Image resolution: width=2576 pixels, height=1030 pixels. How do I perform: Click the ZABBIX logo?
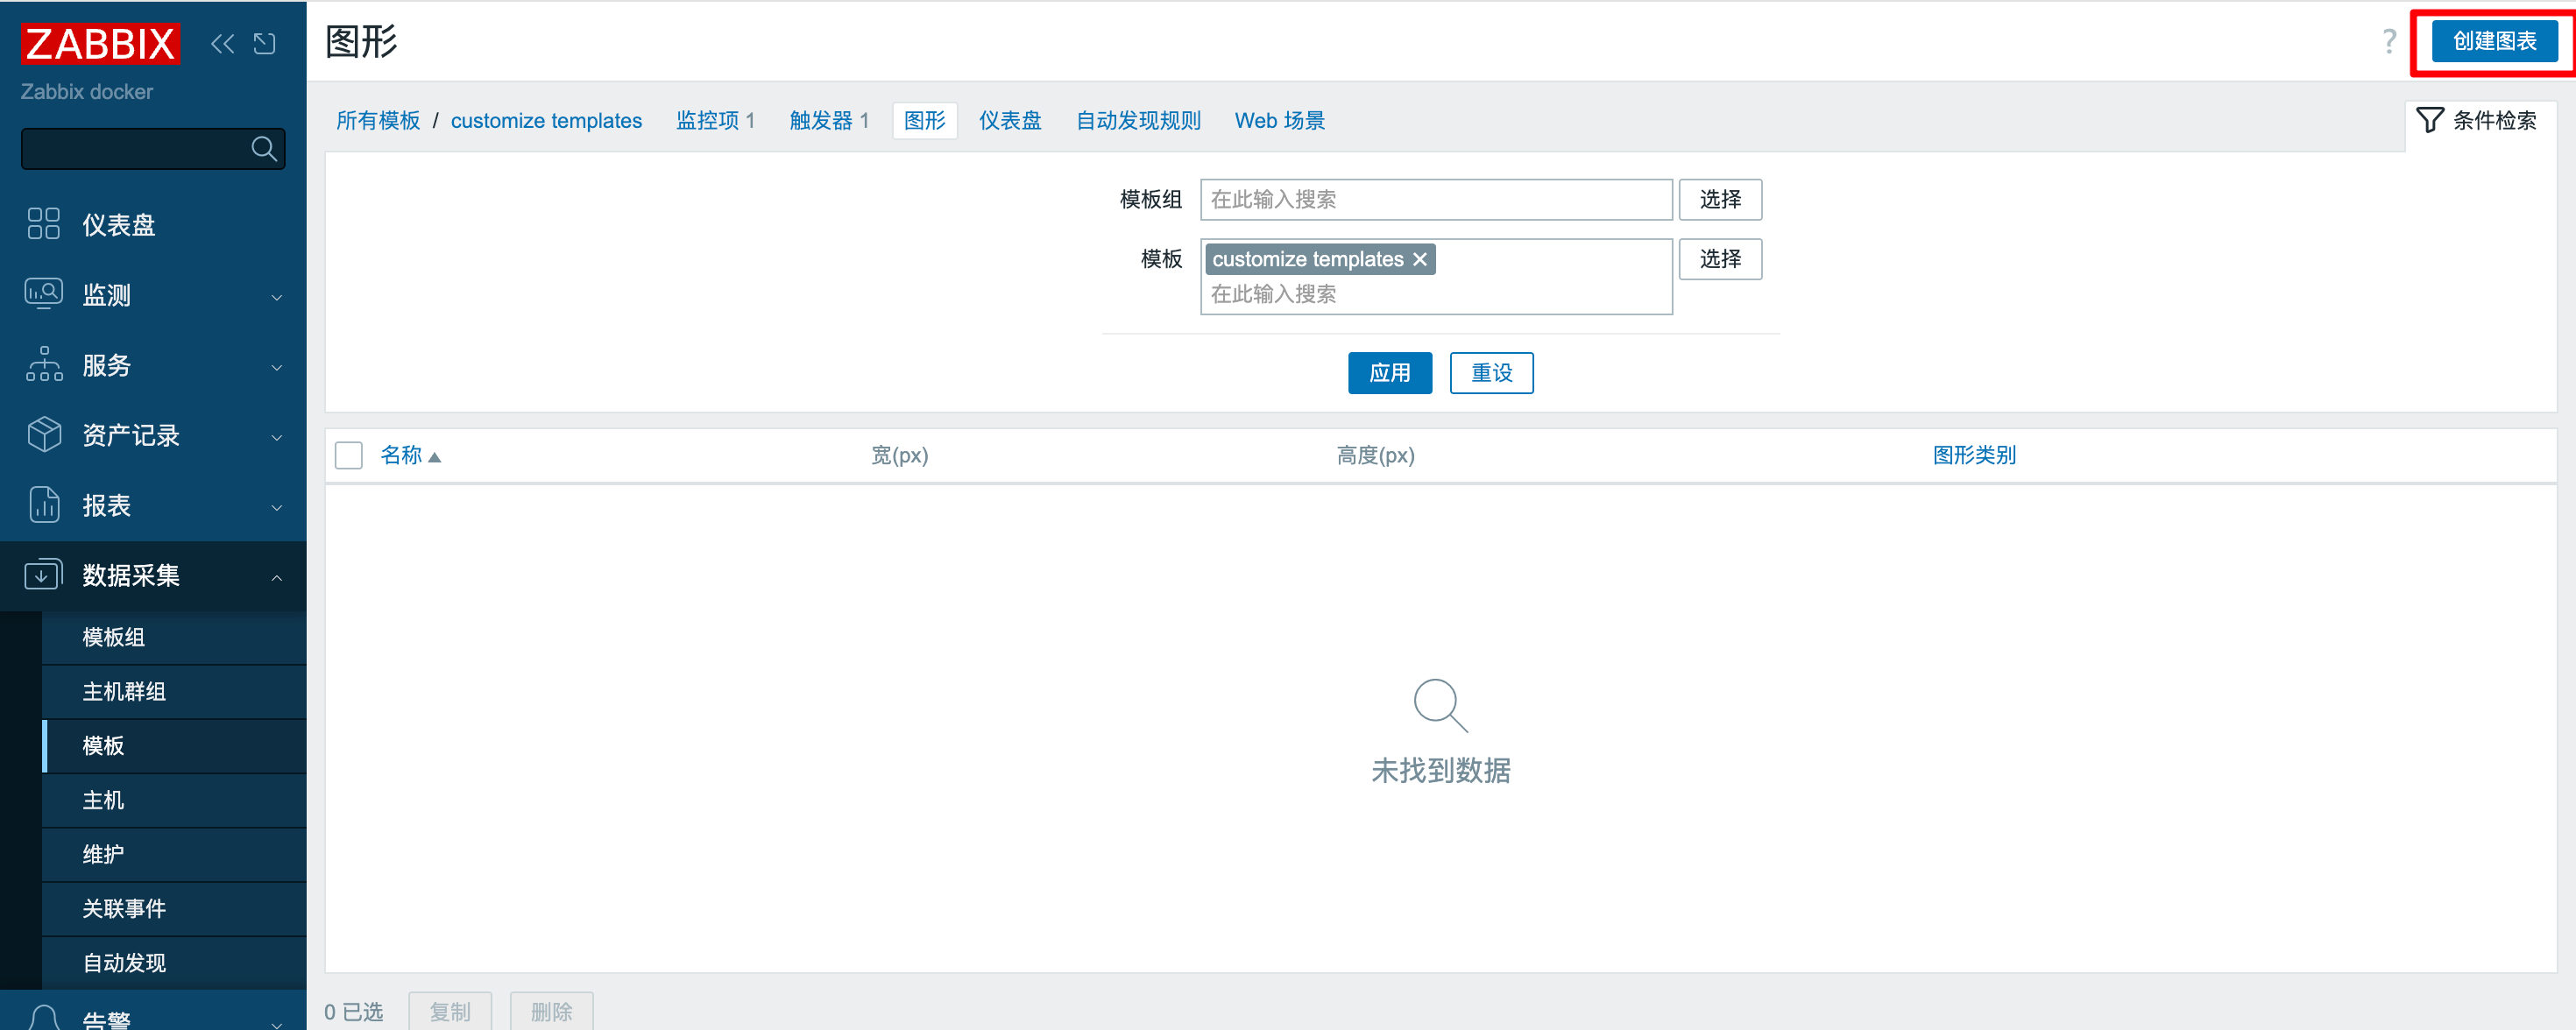[100, 44]
